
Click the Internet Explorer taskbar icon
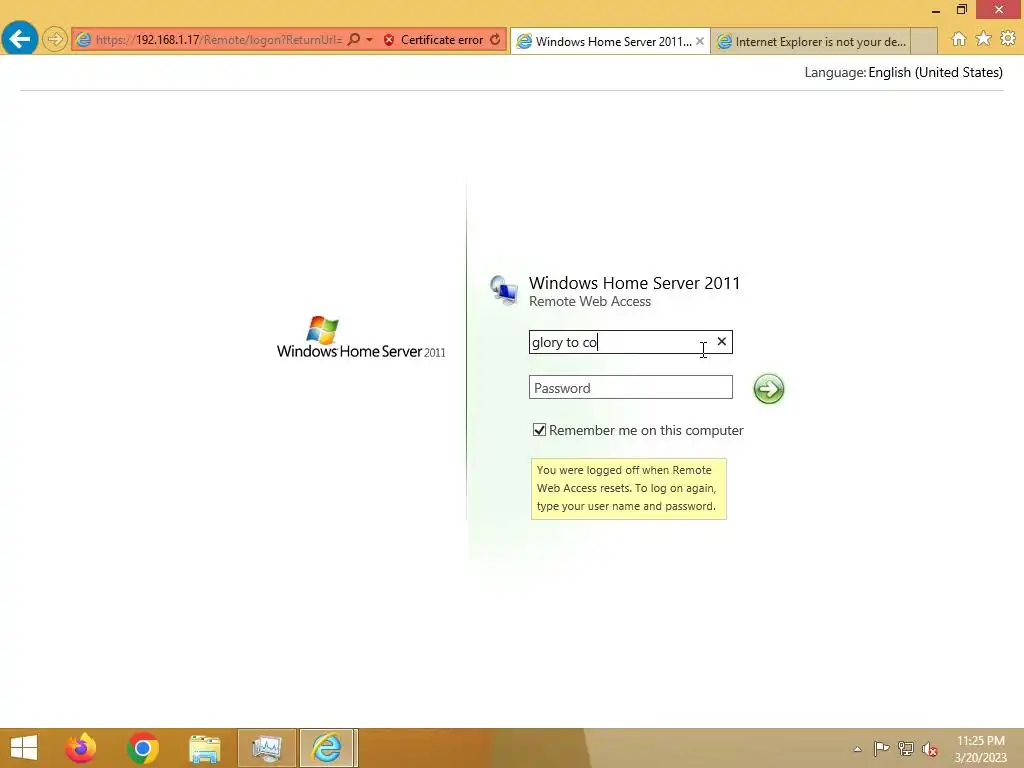click(x=327, y=748)
